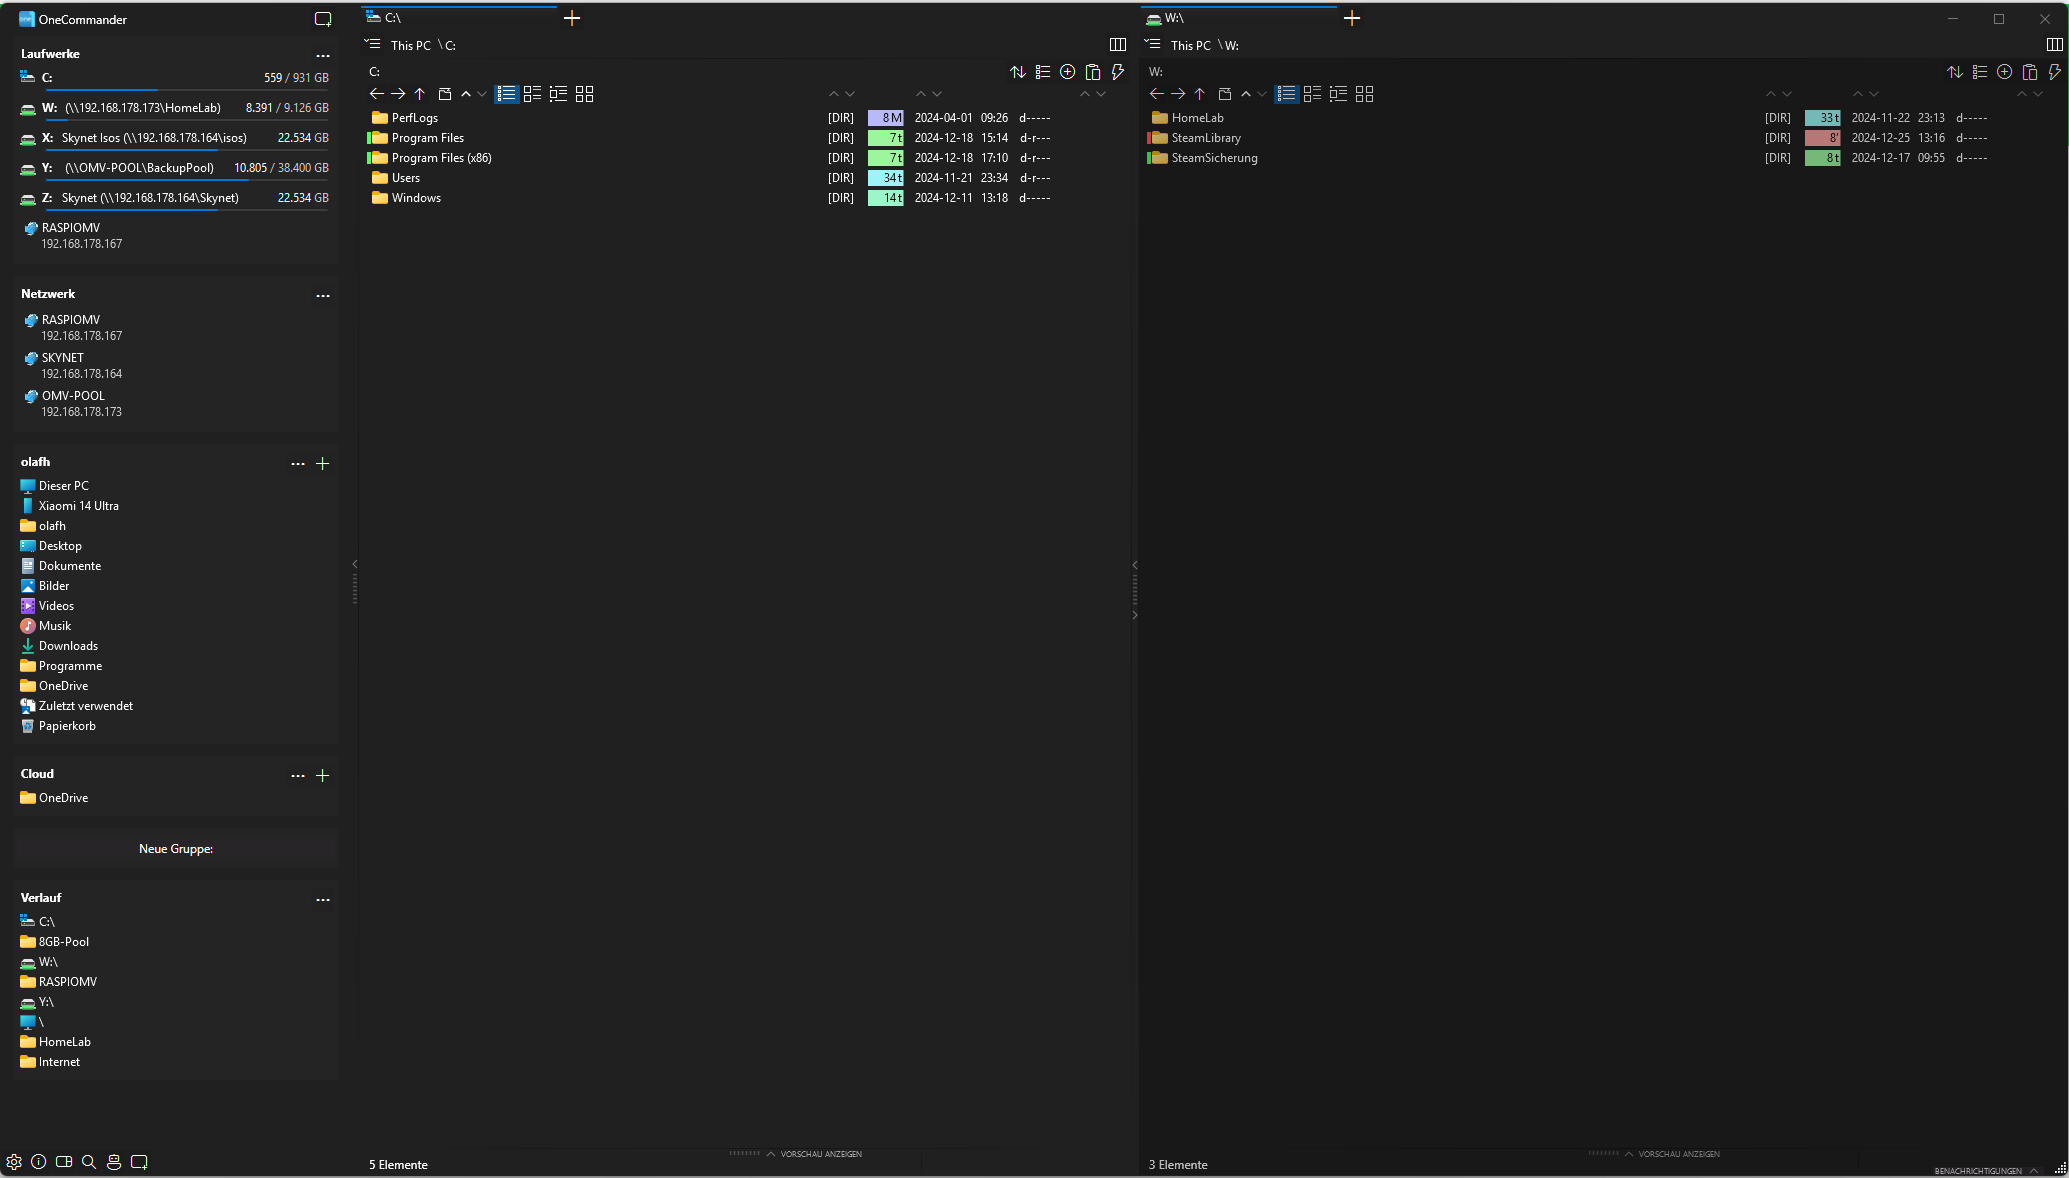The height and width of the screenshot is (1178, 2069).
Task: Open the Y: BackupPool drive
Action: (x=175, y=168)
